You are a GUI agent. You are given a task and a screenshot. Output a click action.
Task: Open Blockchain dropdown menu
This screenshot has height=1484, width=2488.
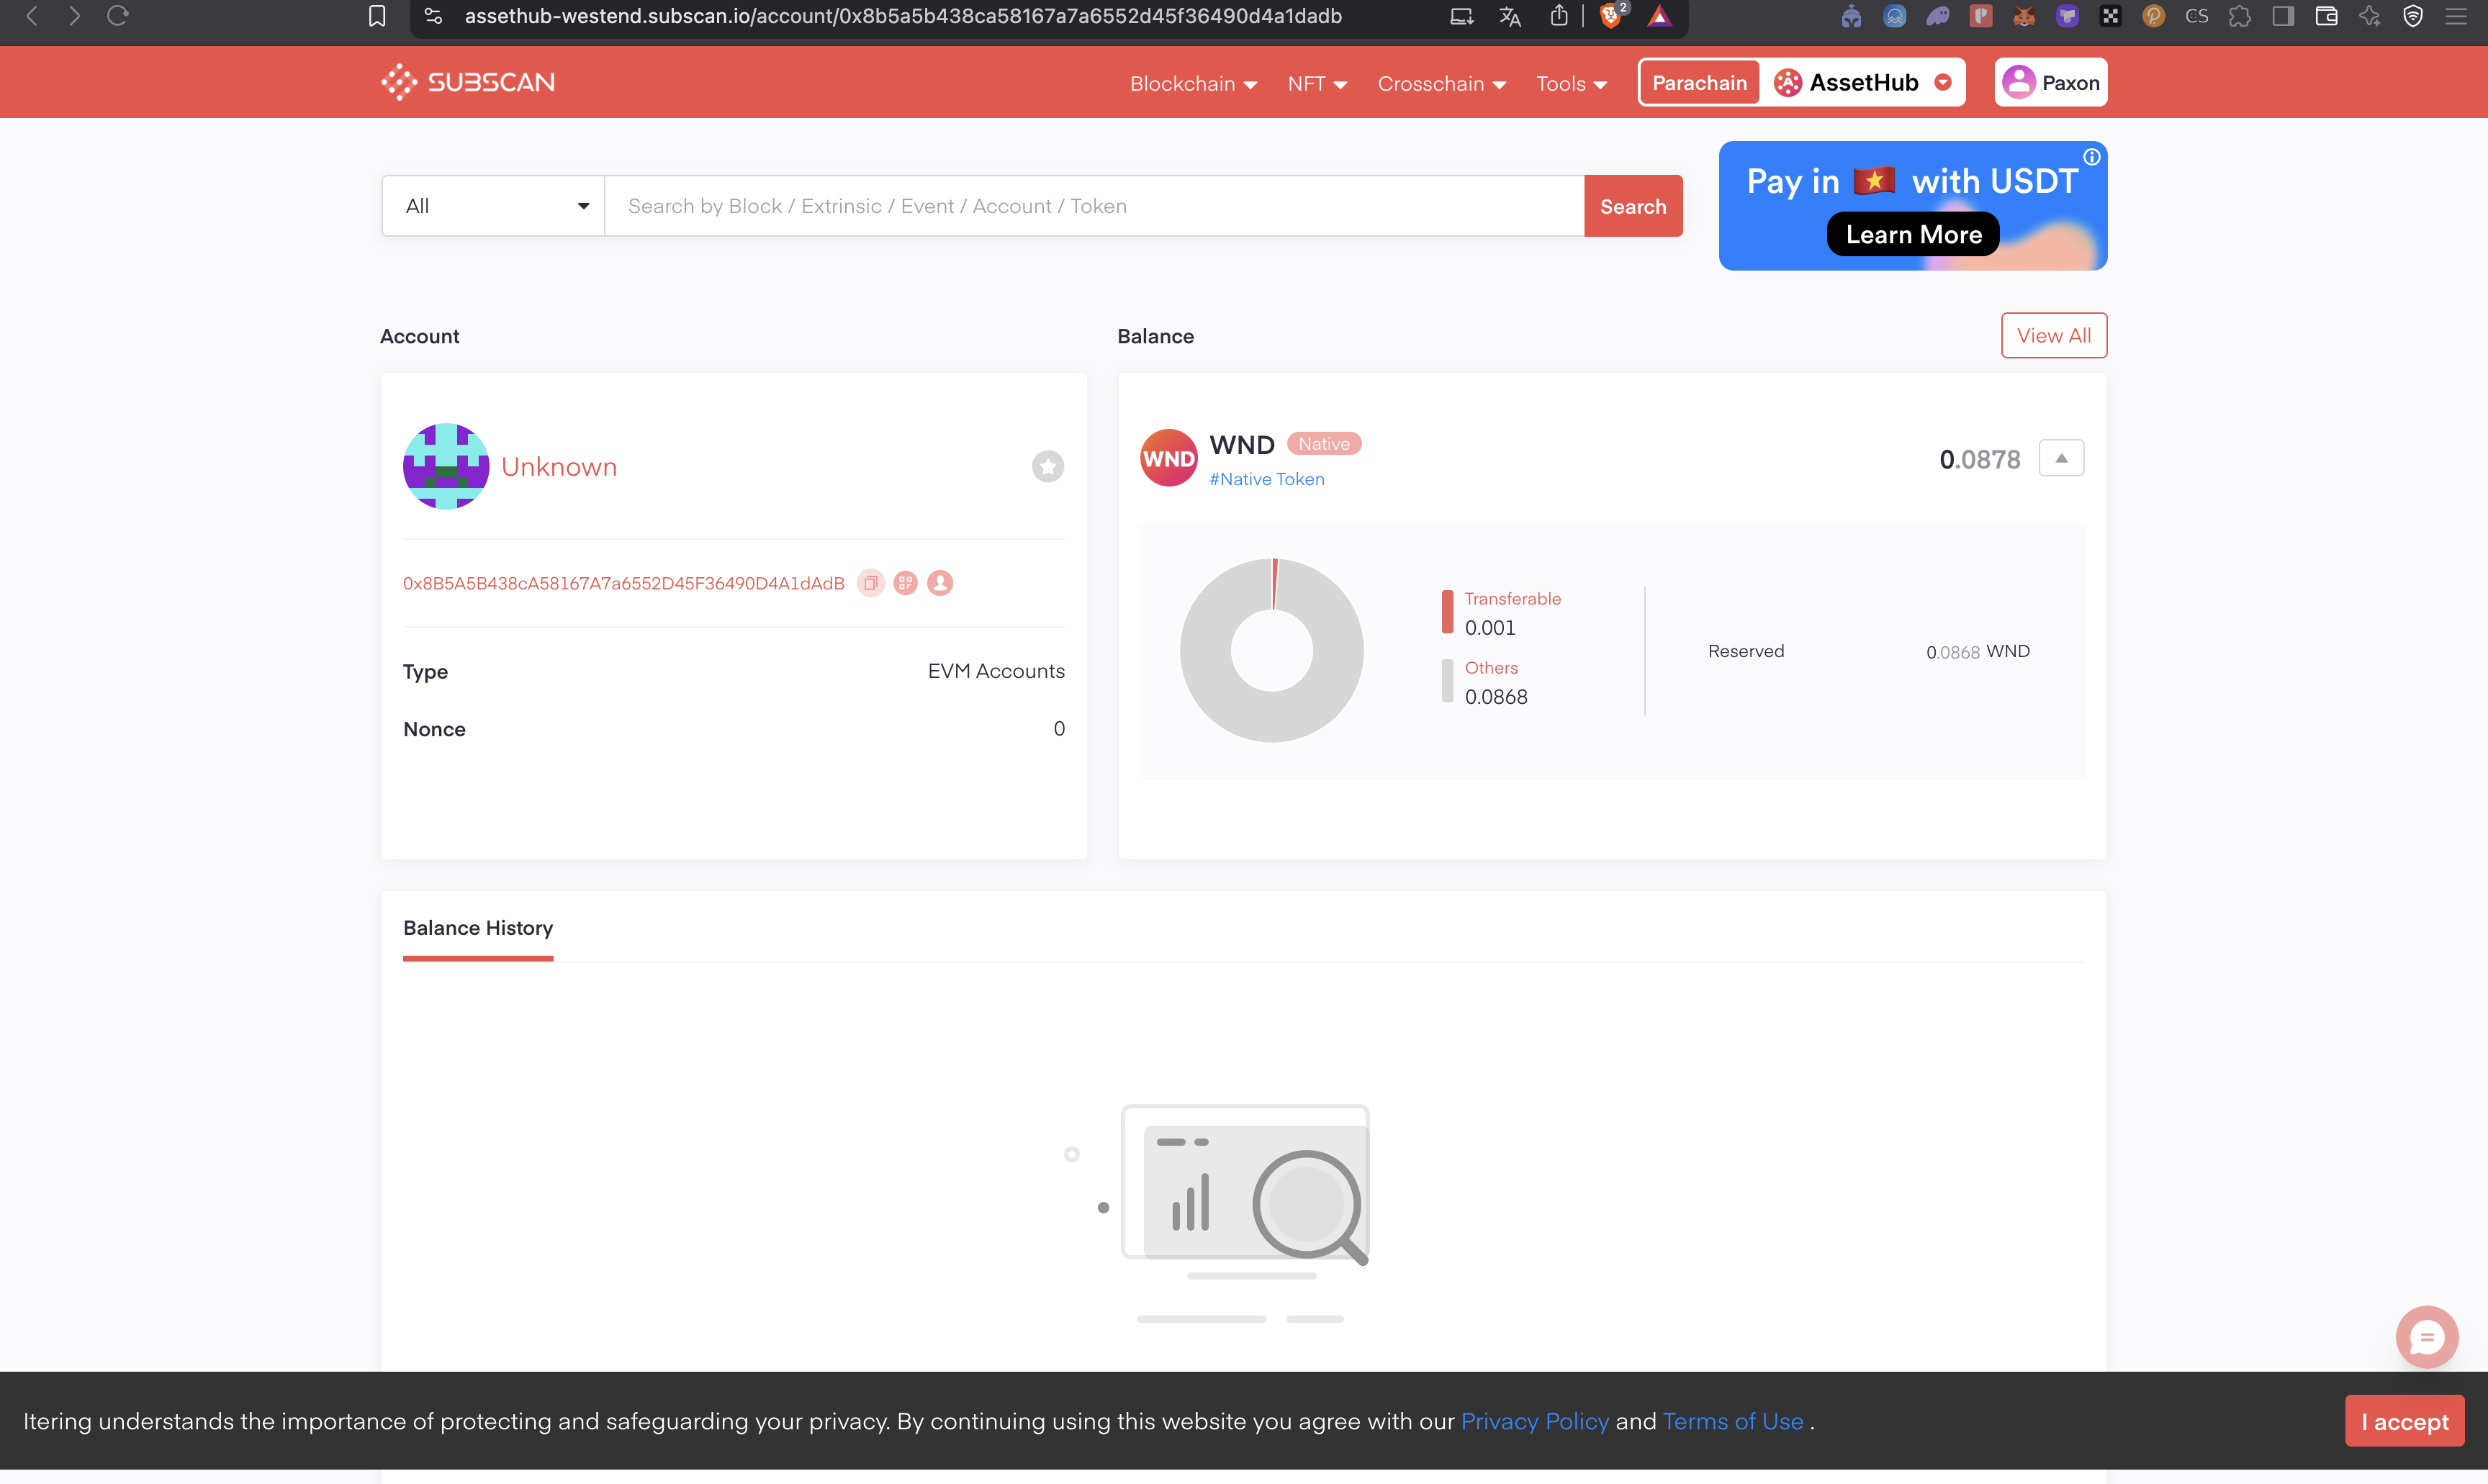click(x=1193, y=84)
